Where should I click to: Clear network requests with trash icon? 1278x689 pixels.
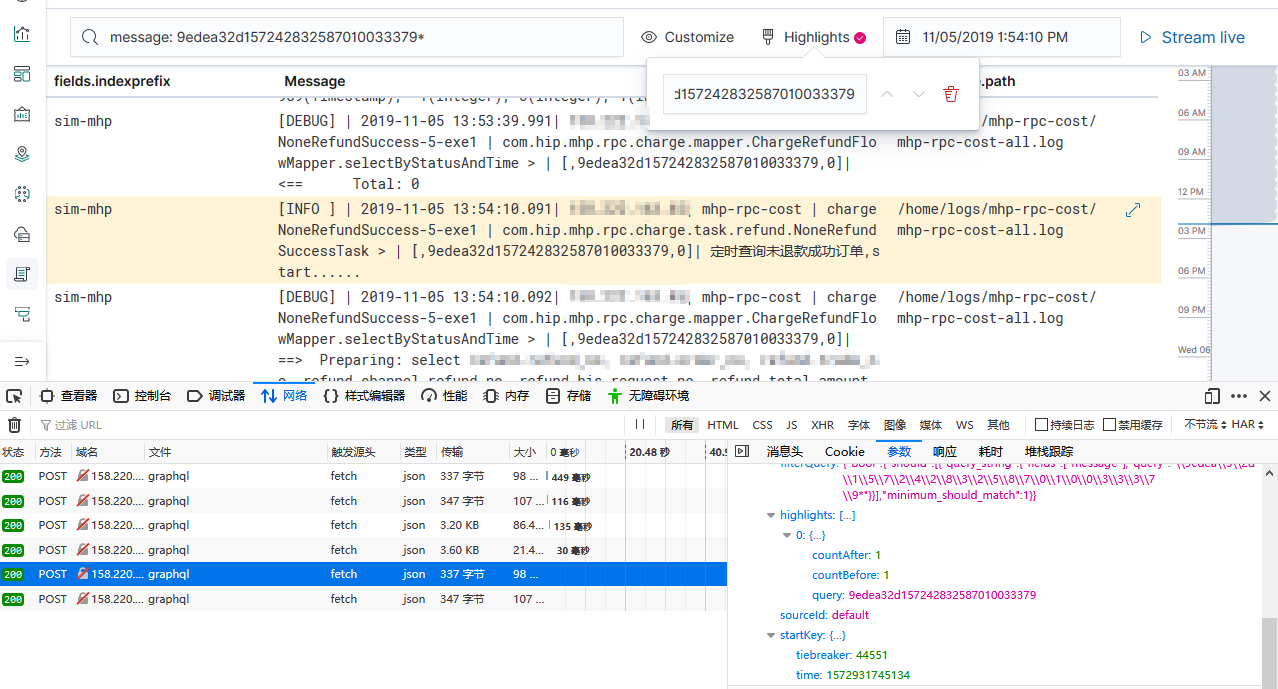click(15, 425)
